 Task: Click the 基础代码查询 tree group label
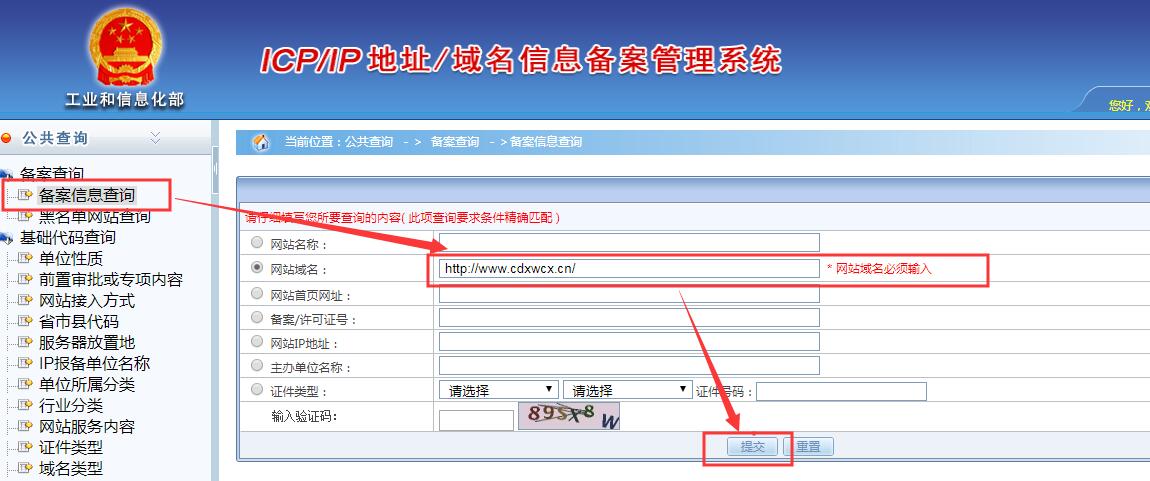point(67,238)
